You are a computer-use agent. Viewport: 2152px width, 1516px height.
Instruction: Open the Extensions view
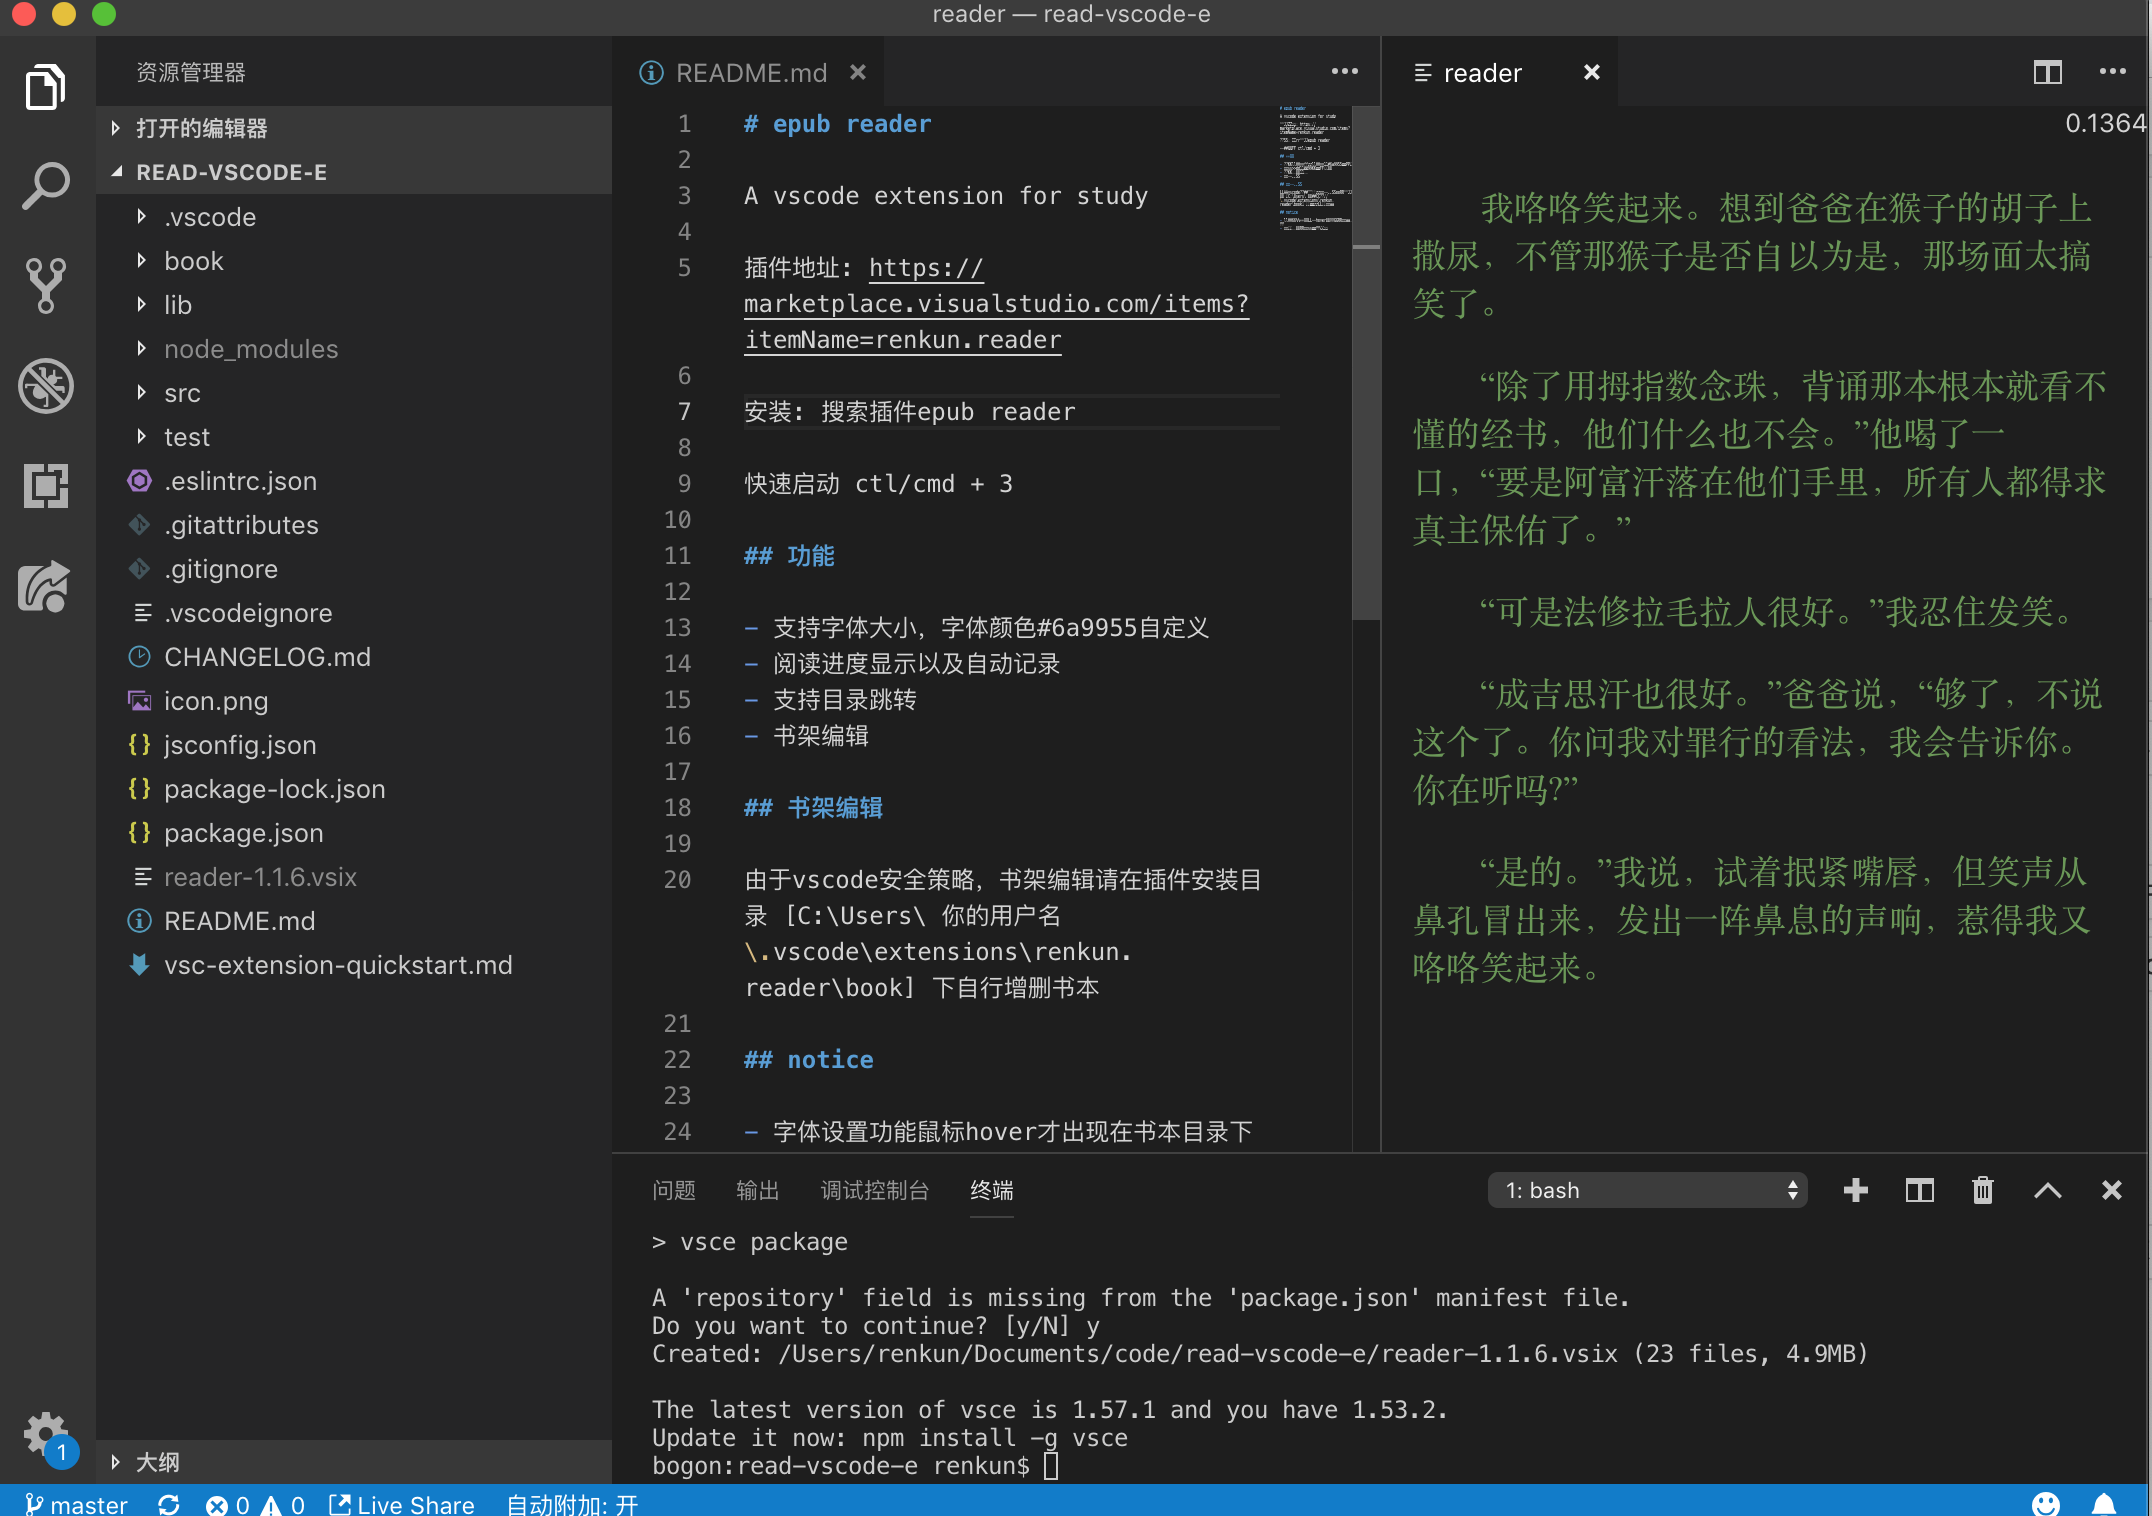[x=46, y=486]
